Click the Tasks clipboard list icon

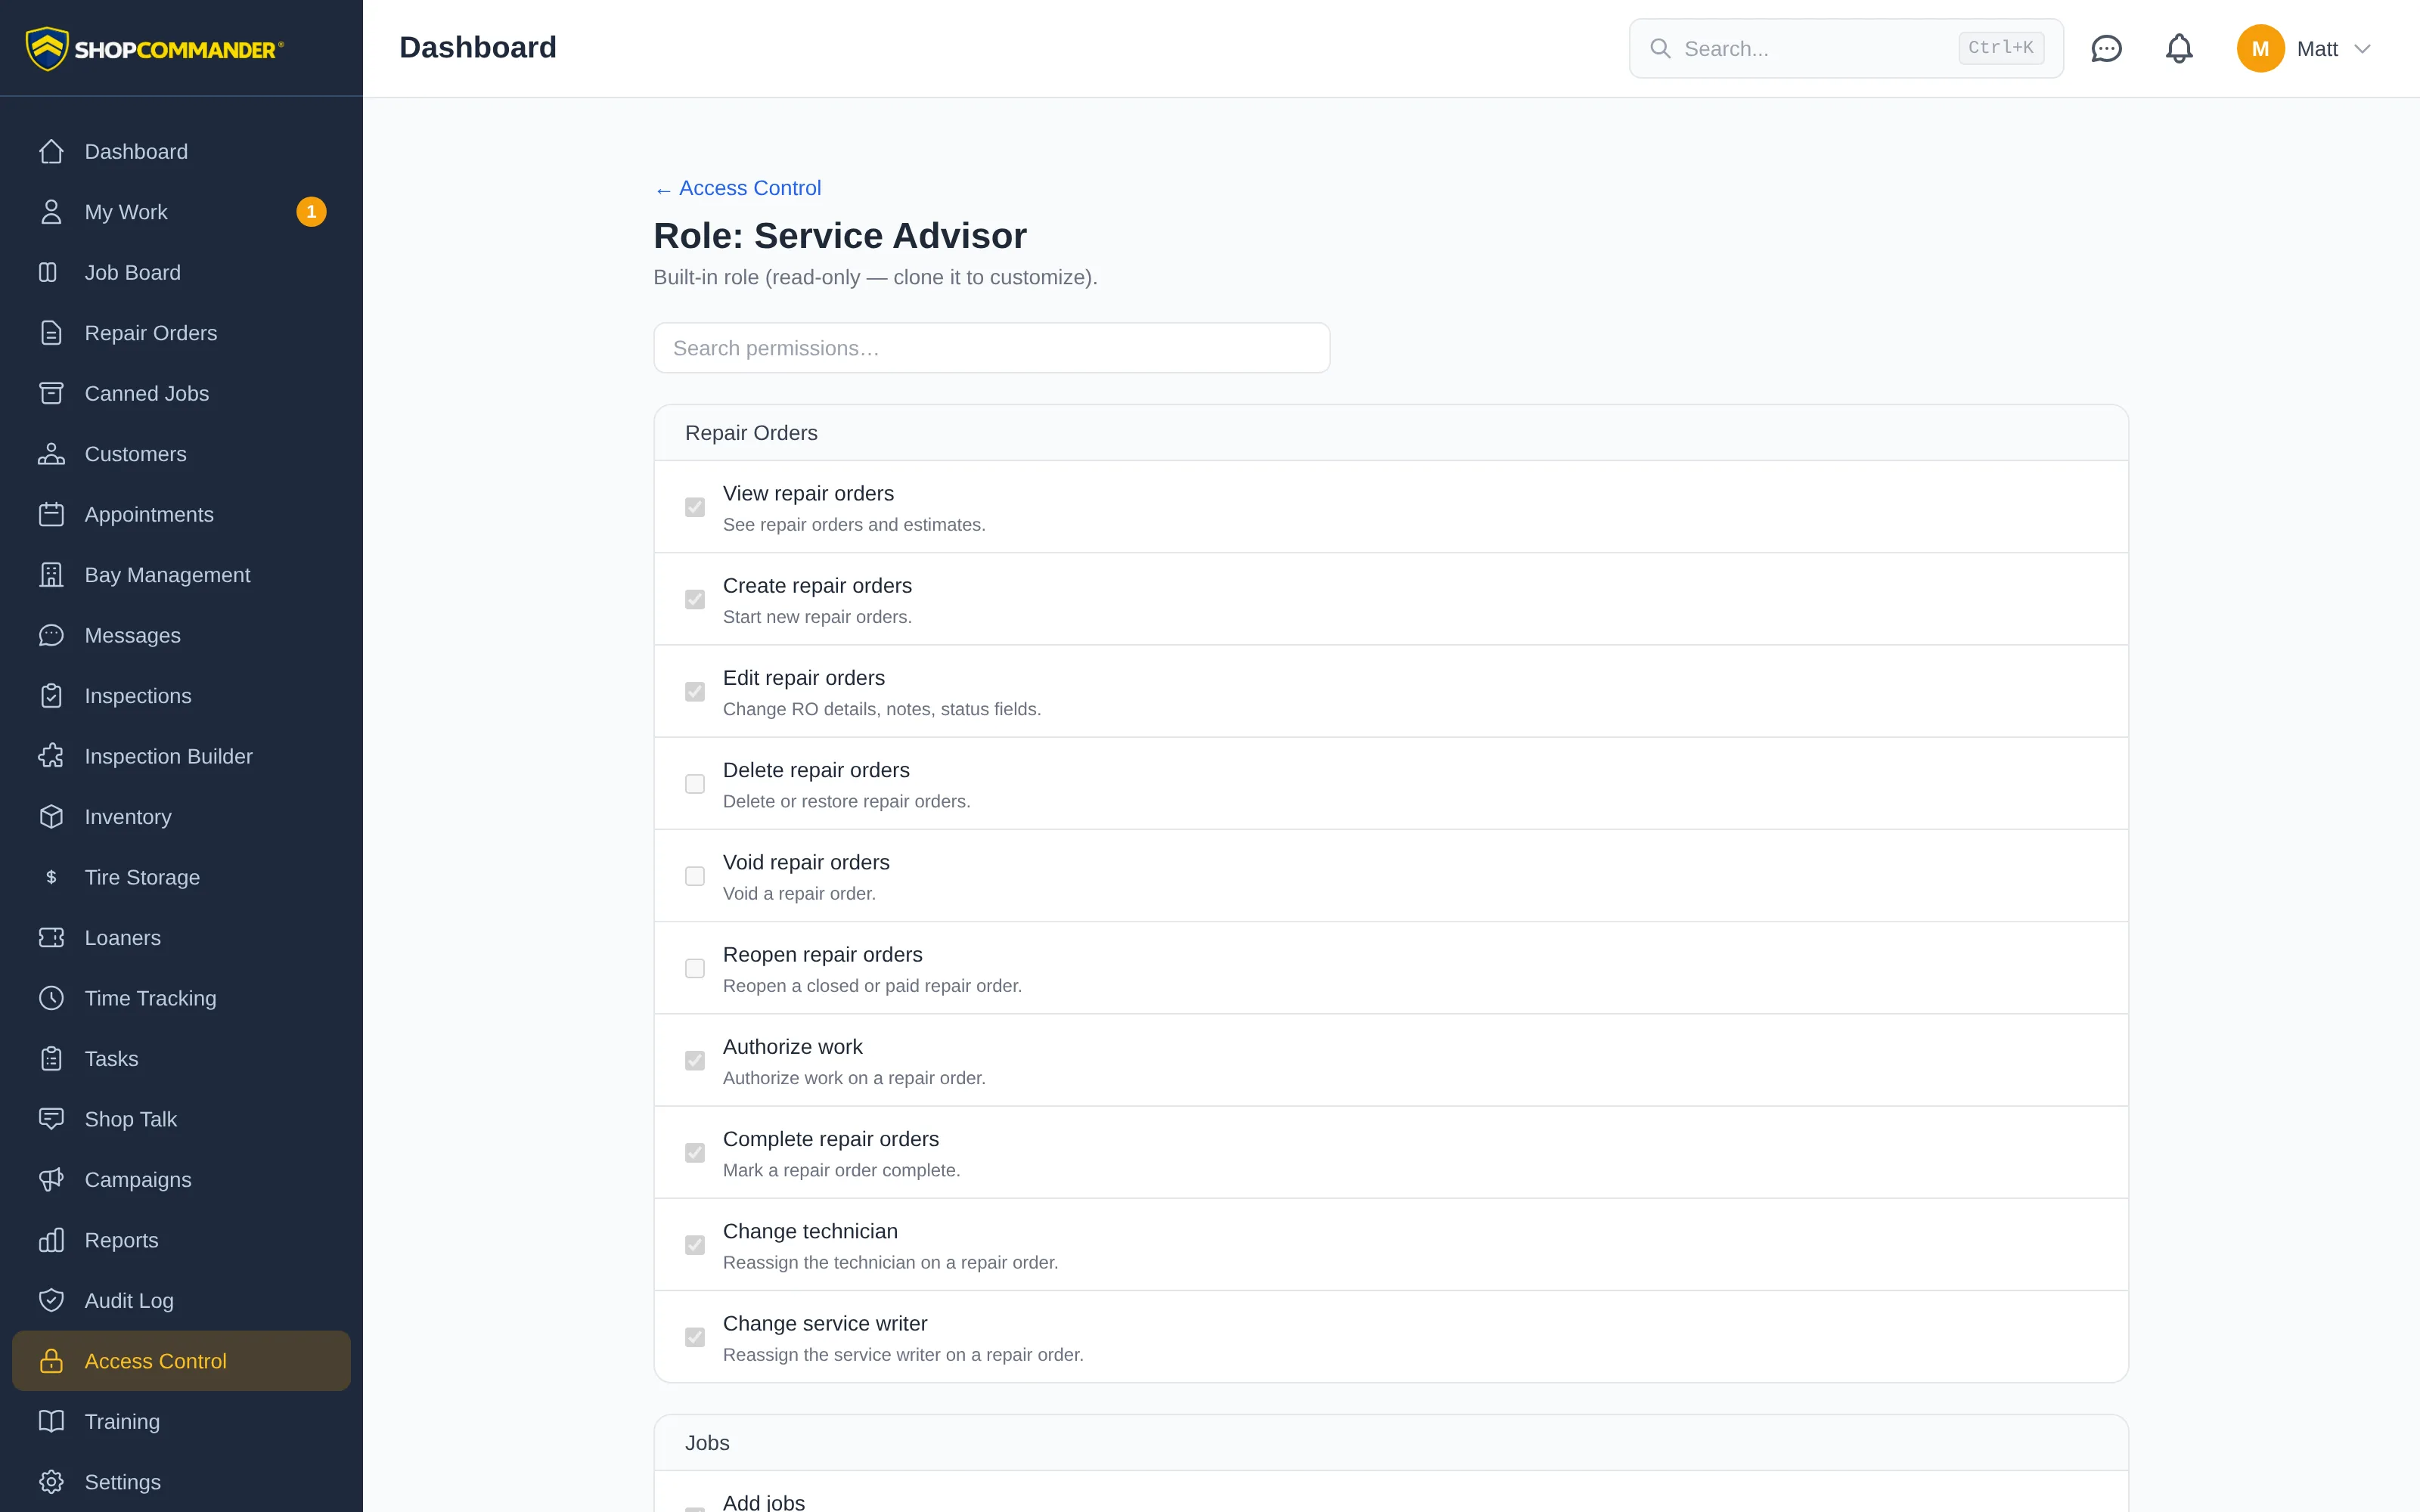[51, 1059]
